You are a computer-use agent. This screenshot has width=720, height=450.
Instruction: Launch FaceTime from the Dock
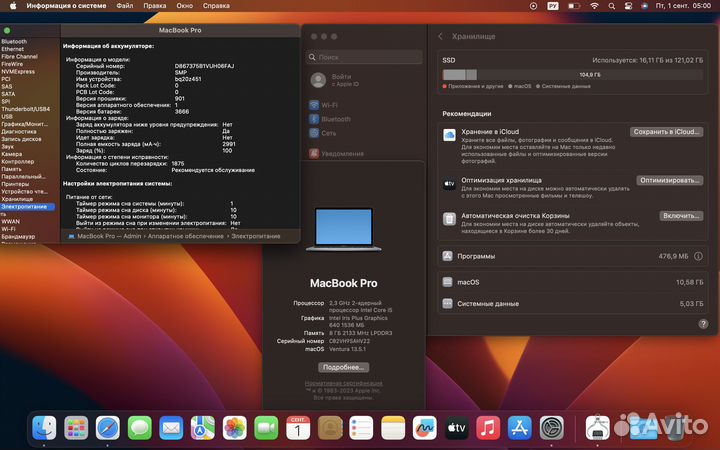click(x=266, y=428)
